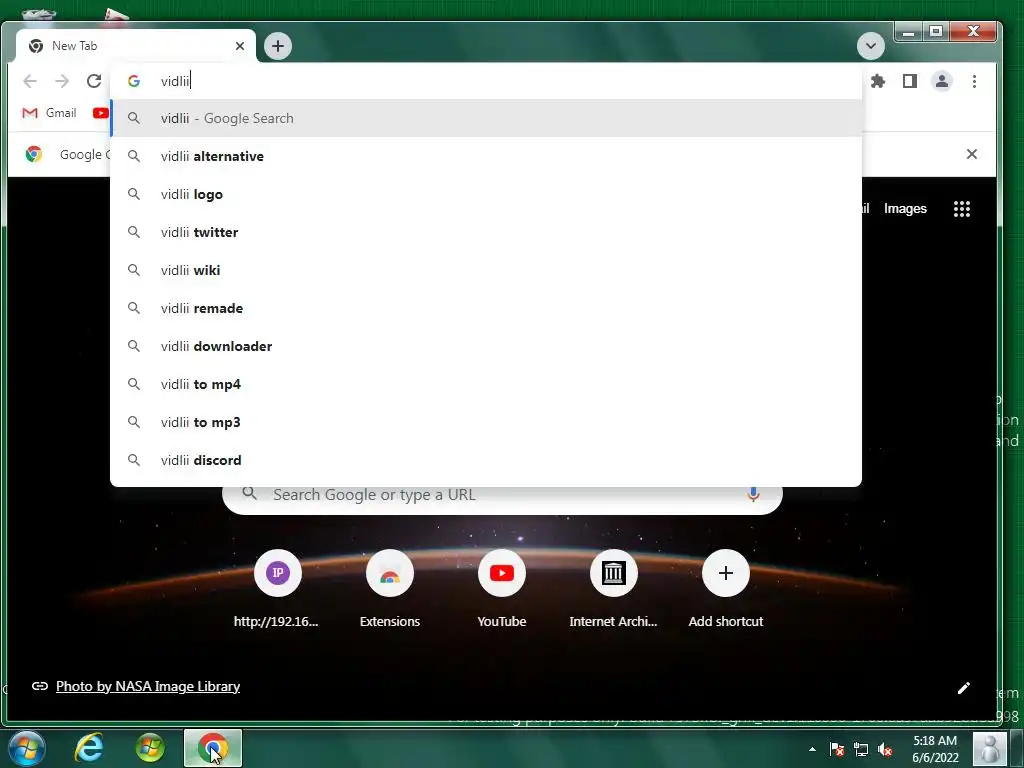
Task: Choose suggestion 'vidlii discord'
Action: click(x=486, y=460)
